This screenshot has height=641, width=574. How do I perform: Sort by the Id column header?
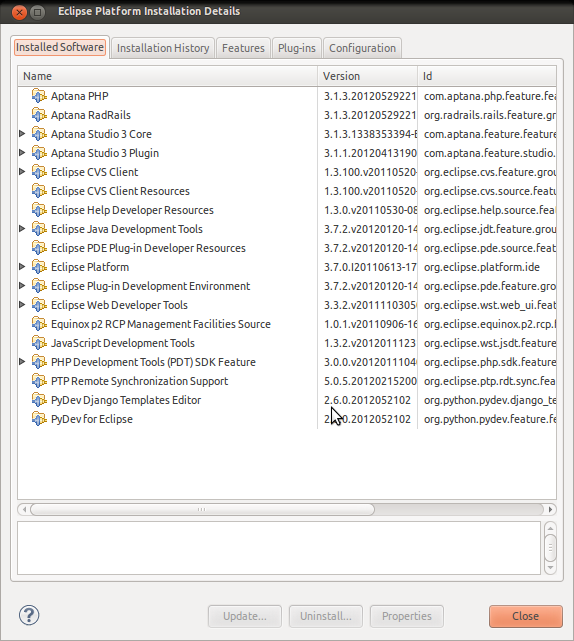pyautogui.click(x=487, y=76)
